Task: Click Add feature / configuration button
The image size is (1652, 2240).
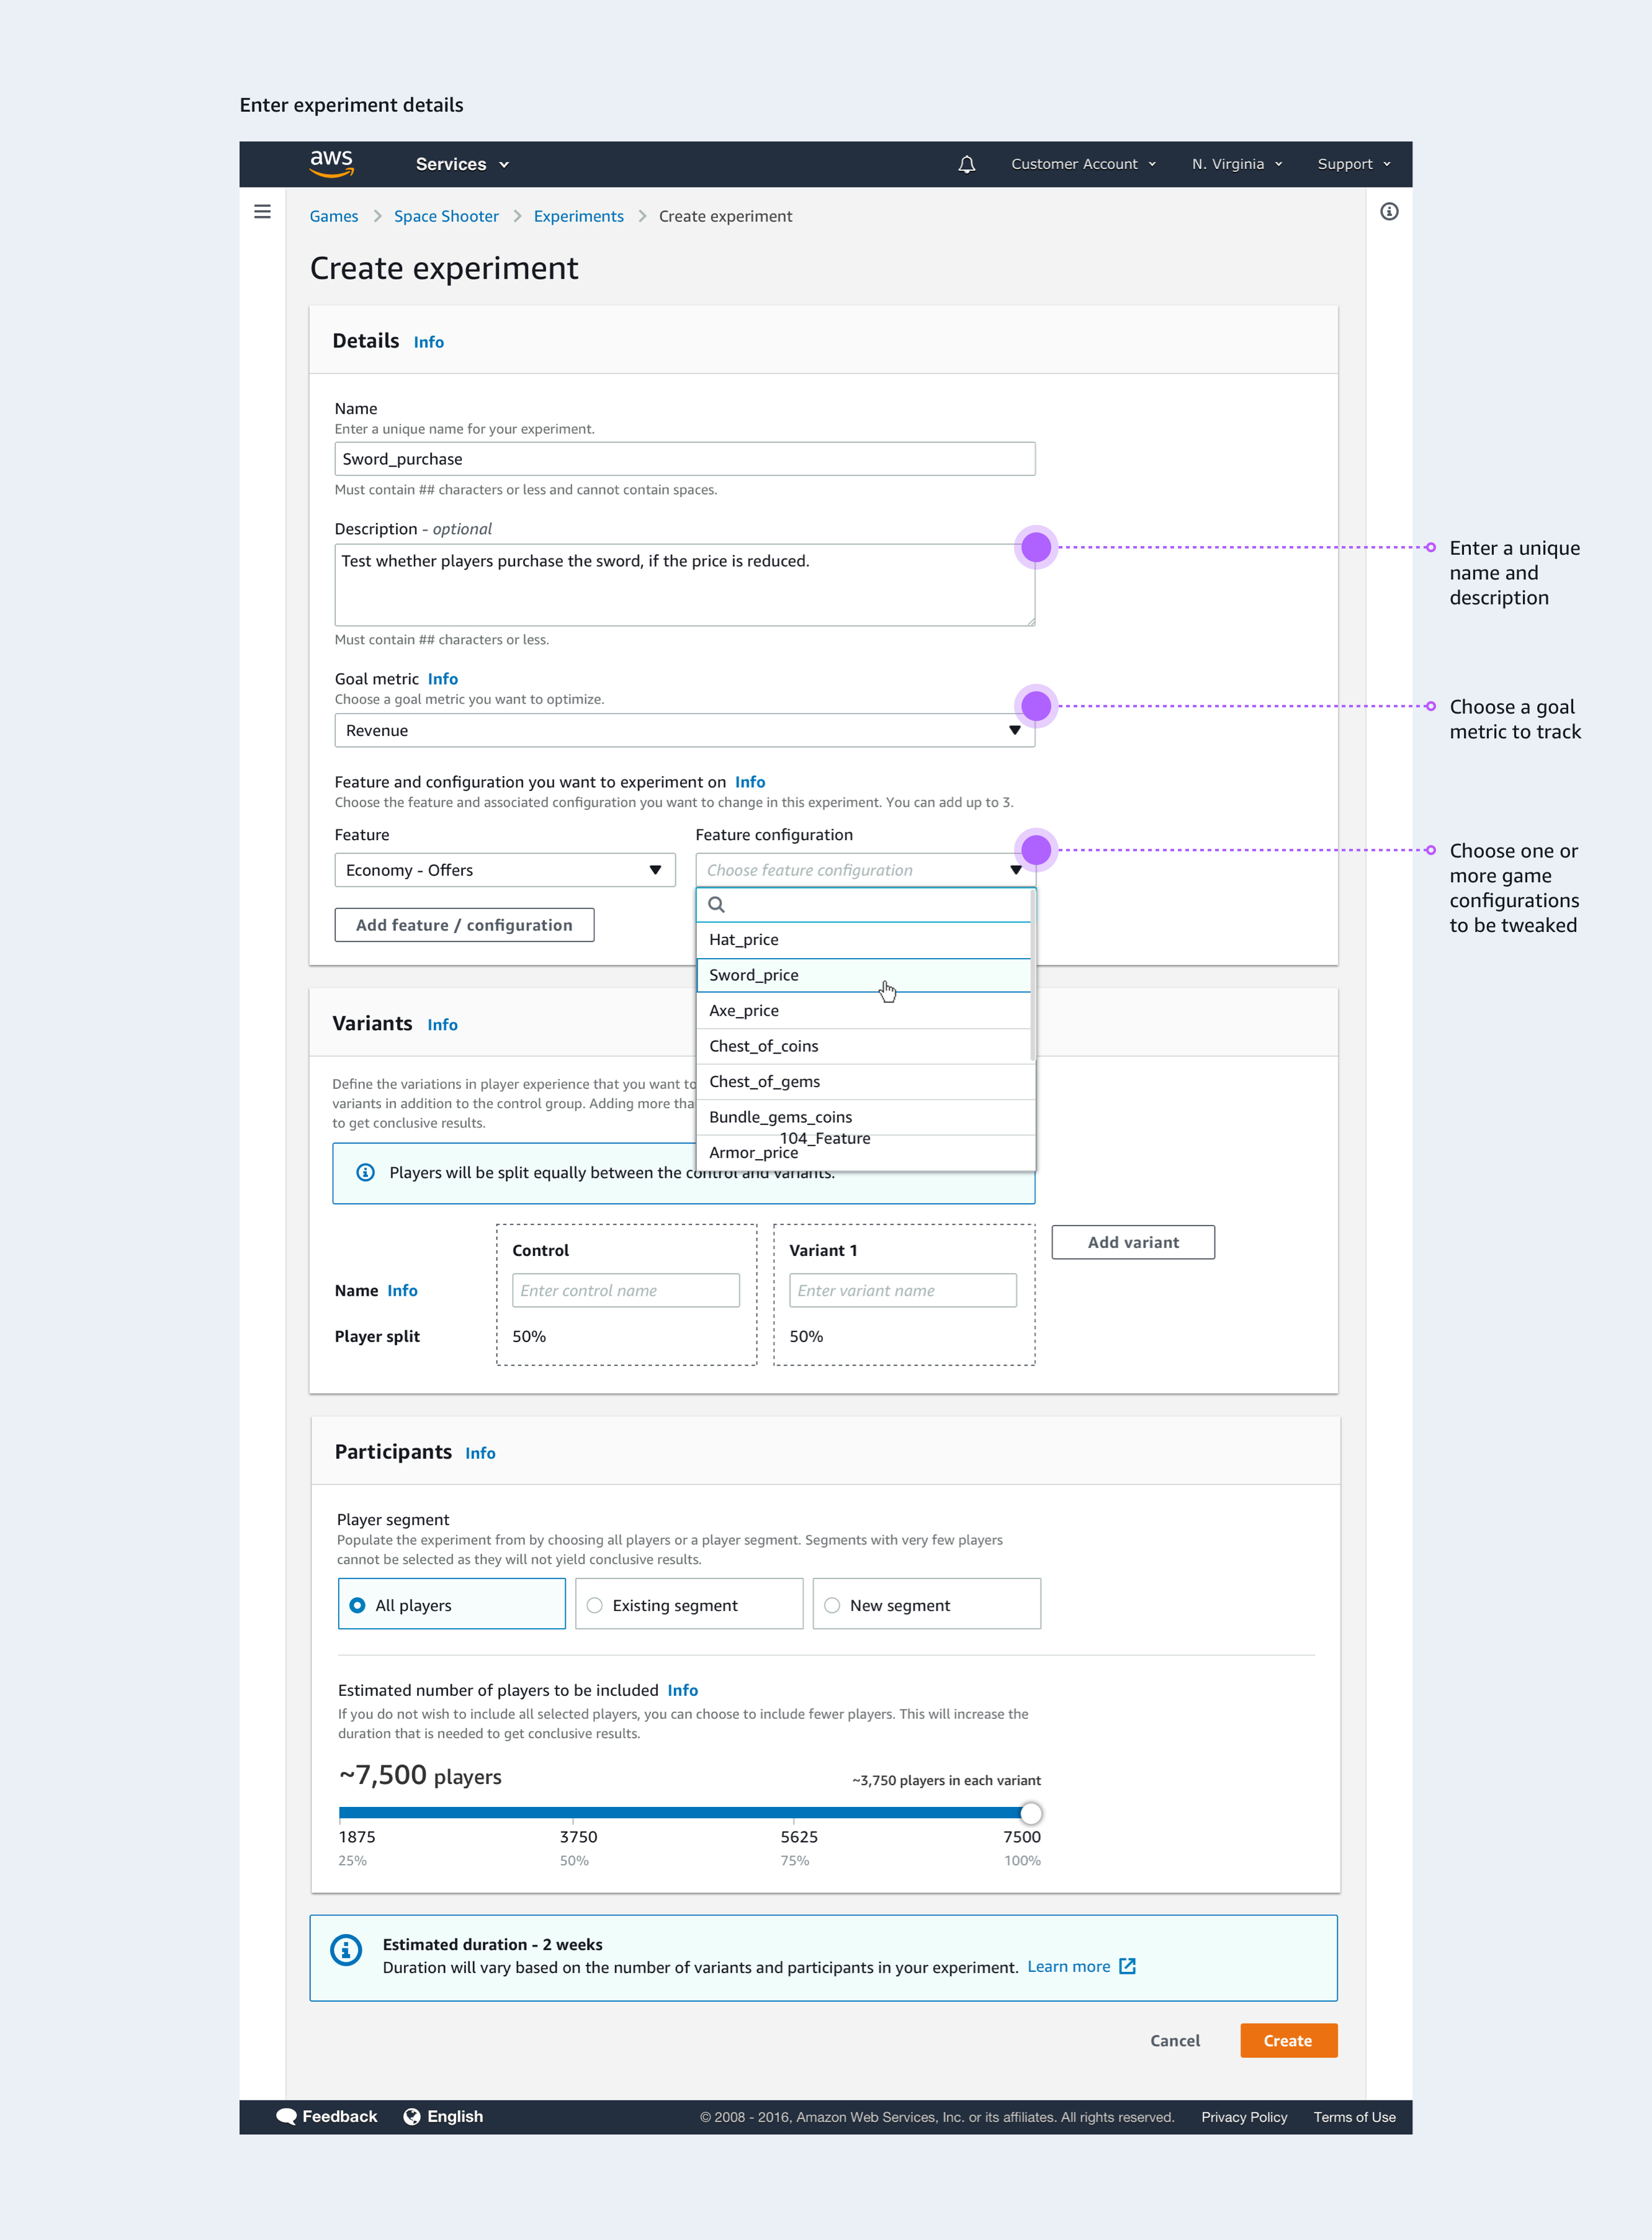Action: [x=464, y=925]
